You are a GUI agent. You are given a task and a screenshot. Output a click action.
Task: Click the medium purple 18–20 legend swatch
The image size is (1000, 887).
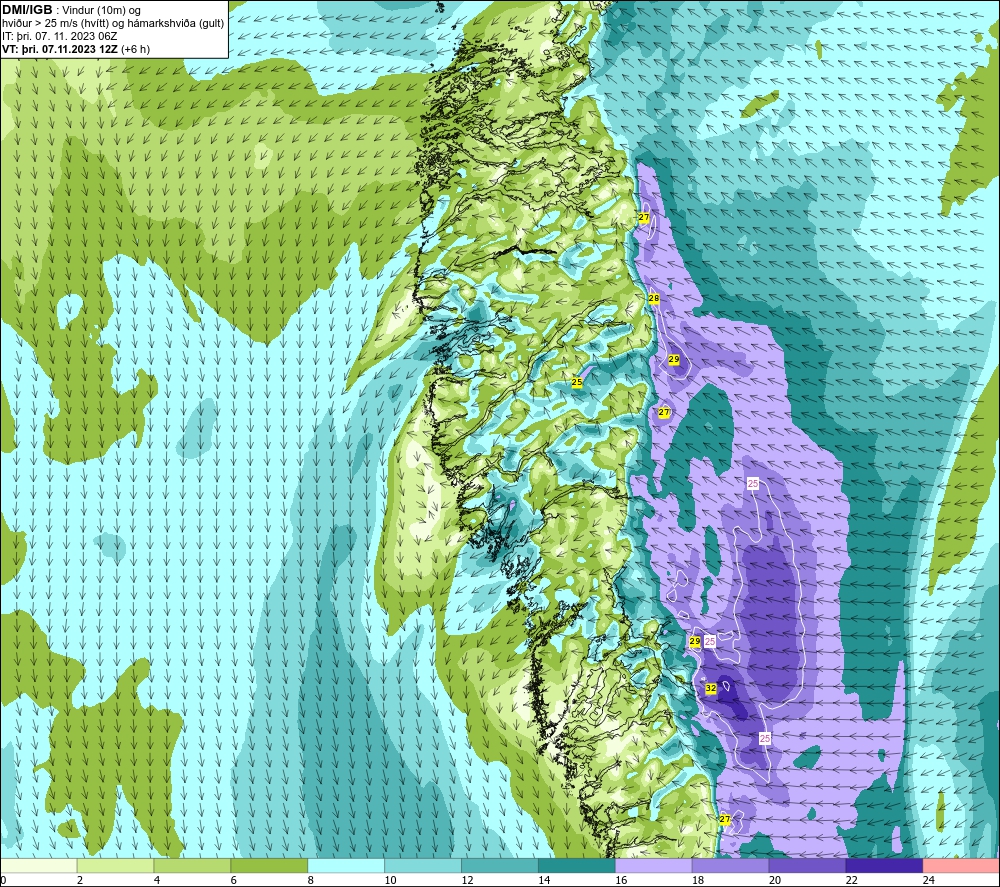click(x=730, y=865)
